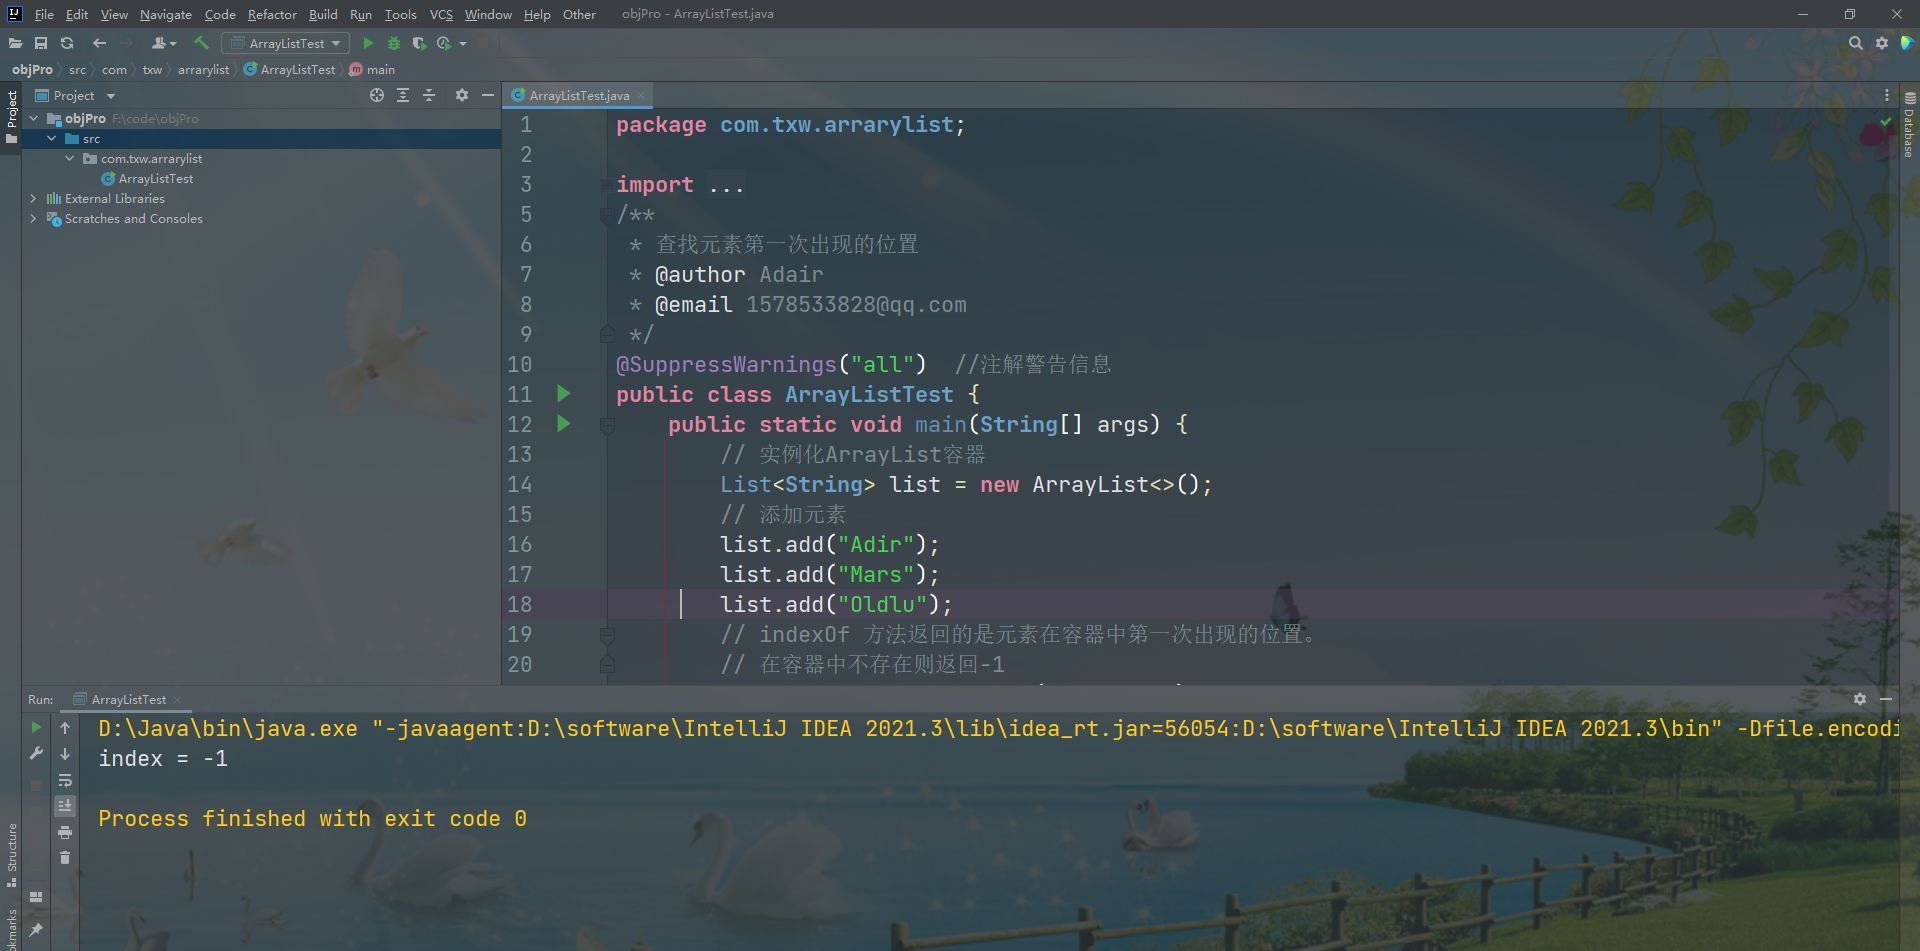Run with coverage shield icon

(x=419, y=43)
